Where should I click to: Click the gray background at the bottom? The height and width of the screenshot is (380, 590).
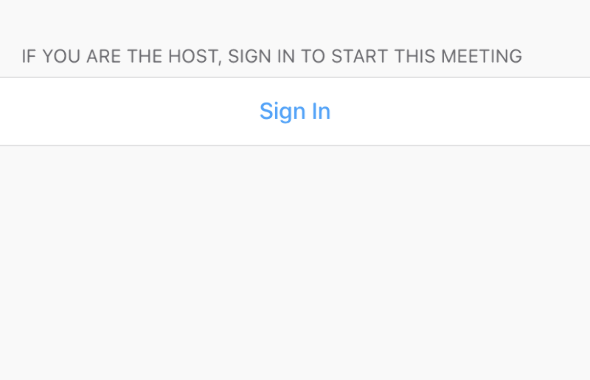point(295,339)
